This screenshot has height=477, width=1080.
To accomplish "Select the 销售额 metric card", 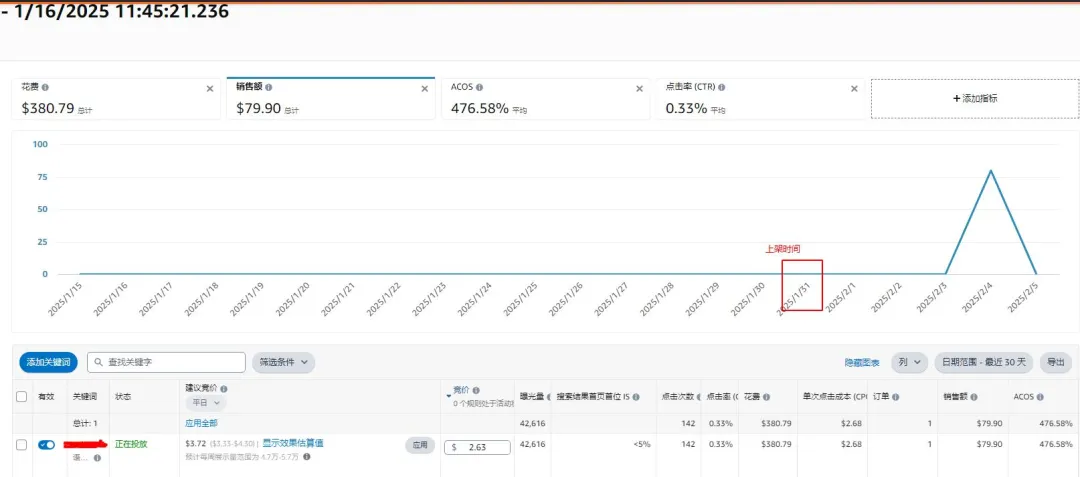I will tap(331, 98).
